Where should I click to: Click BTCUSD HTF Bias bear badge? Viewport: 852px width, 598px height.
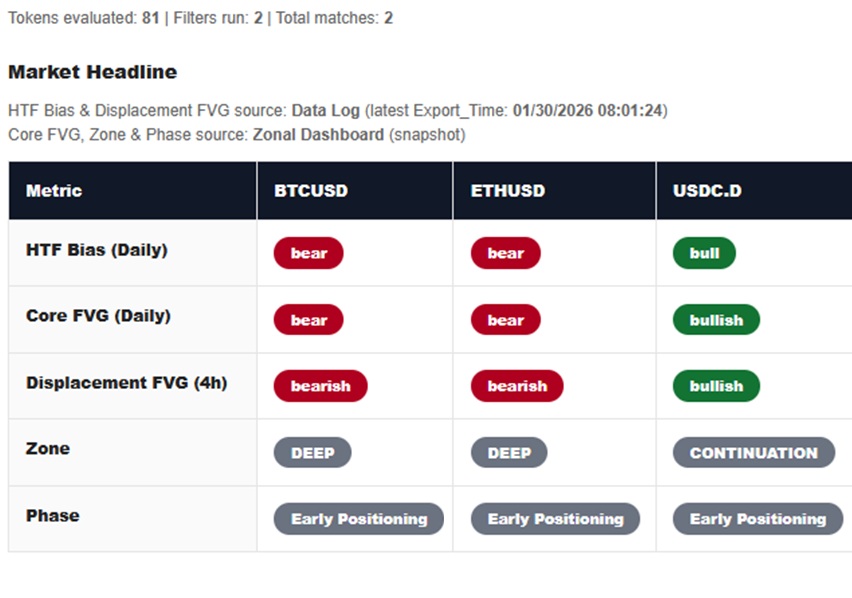pos(309,253)
